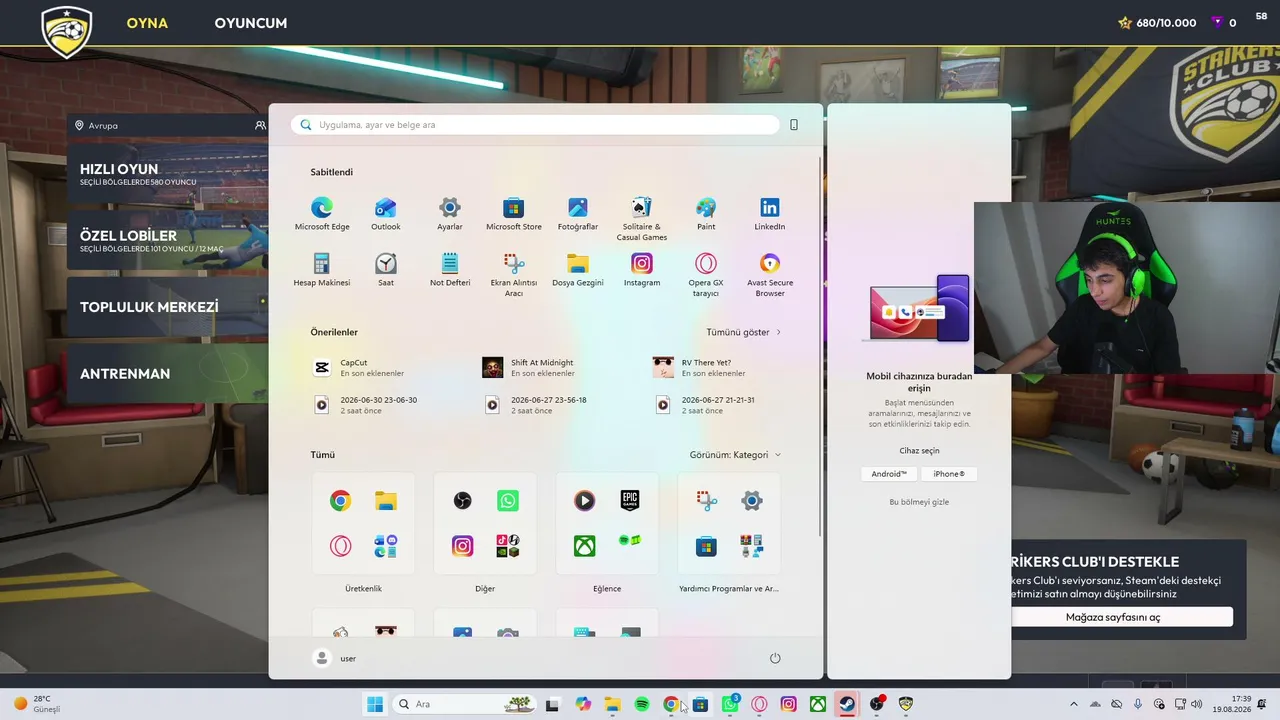Open the Xbox app on the taskbar
The height and width of the screenshot is (720, 1280).
pos(818,704)
